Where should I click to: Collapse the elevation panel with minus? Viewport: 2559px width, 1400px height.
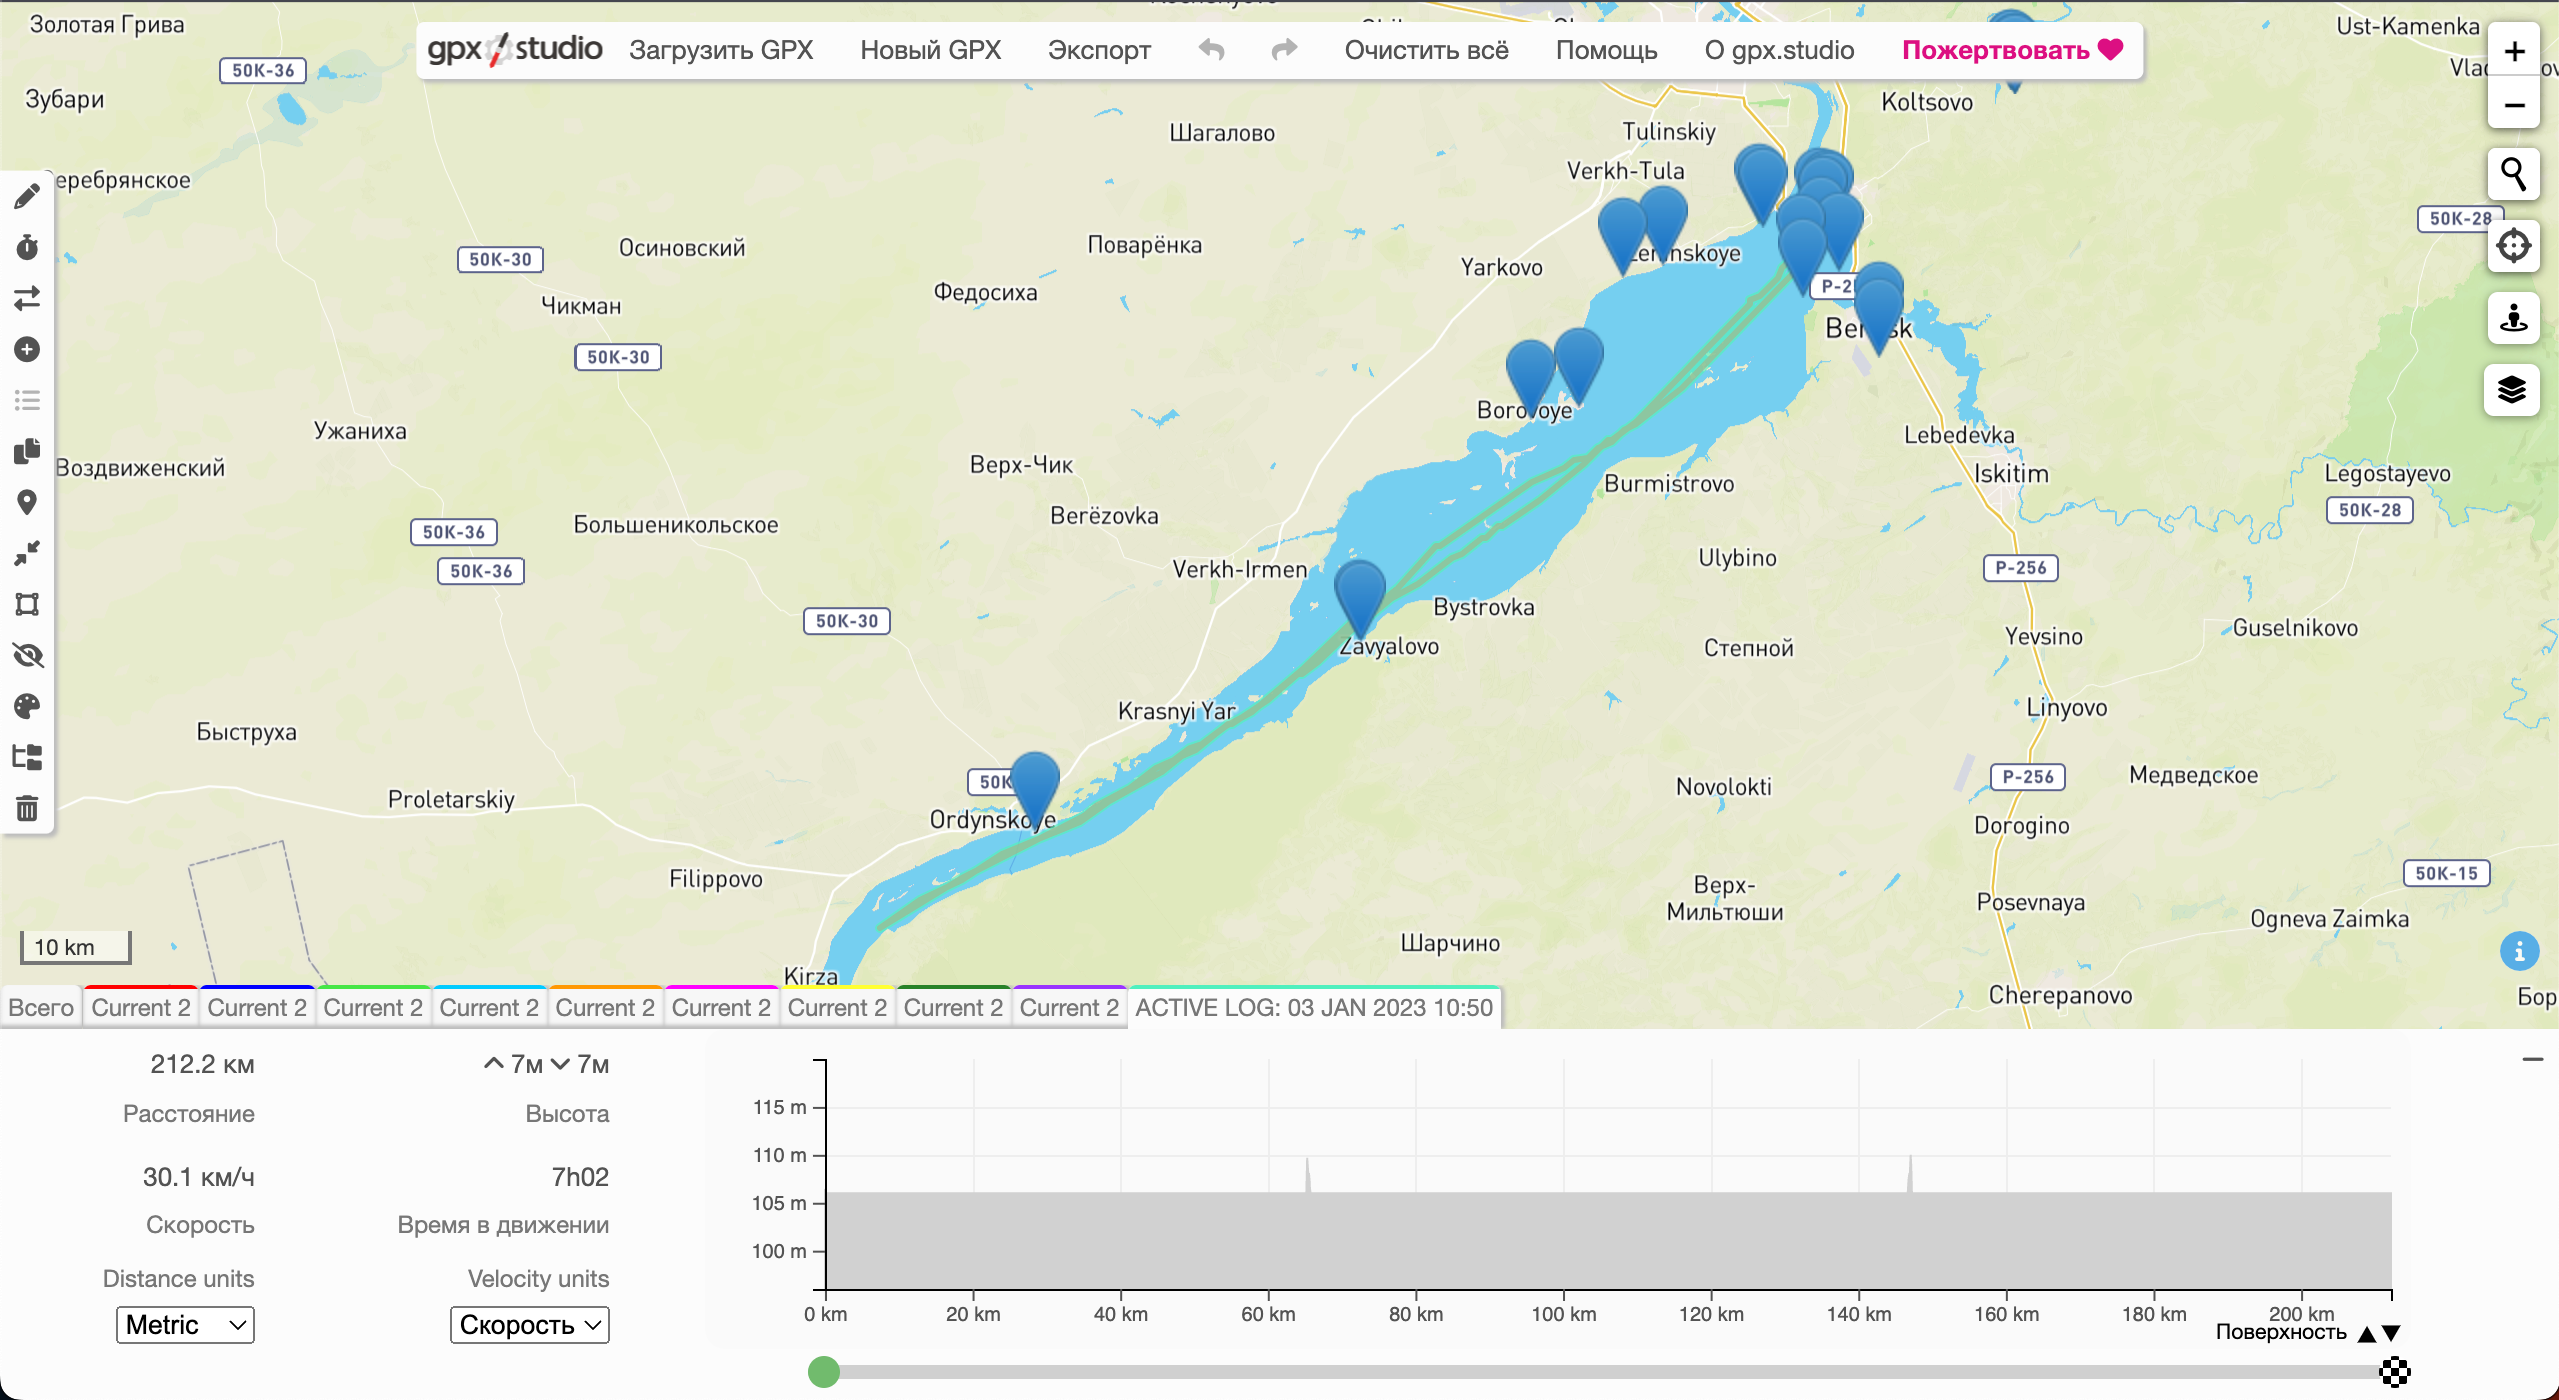pos(2532,1059)
